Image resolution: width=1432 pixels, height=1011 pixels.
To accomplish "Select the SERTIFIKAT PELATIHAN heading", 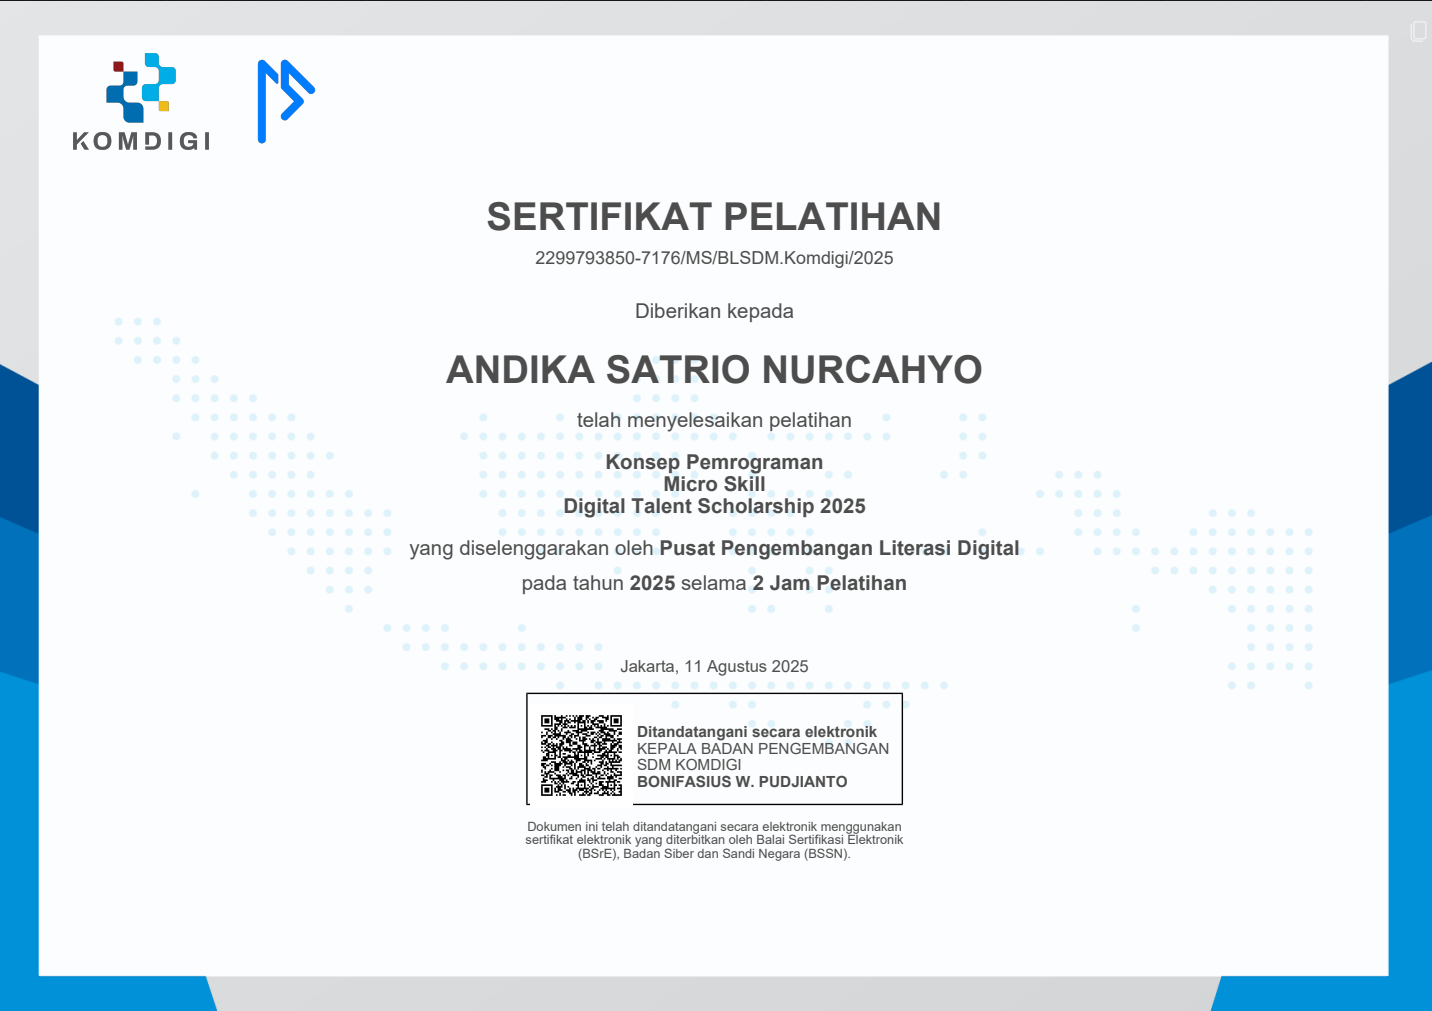I will pos(714,217).
